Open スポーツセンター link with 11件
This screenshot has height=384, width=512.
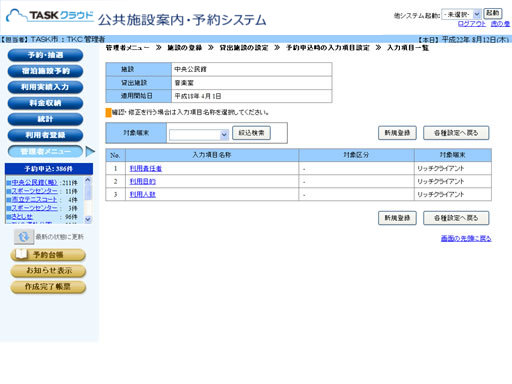34,191
